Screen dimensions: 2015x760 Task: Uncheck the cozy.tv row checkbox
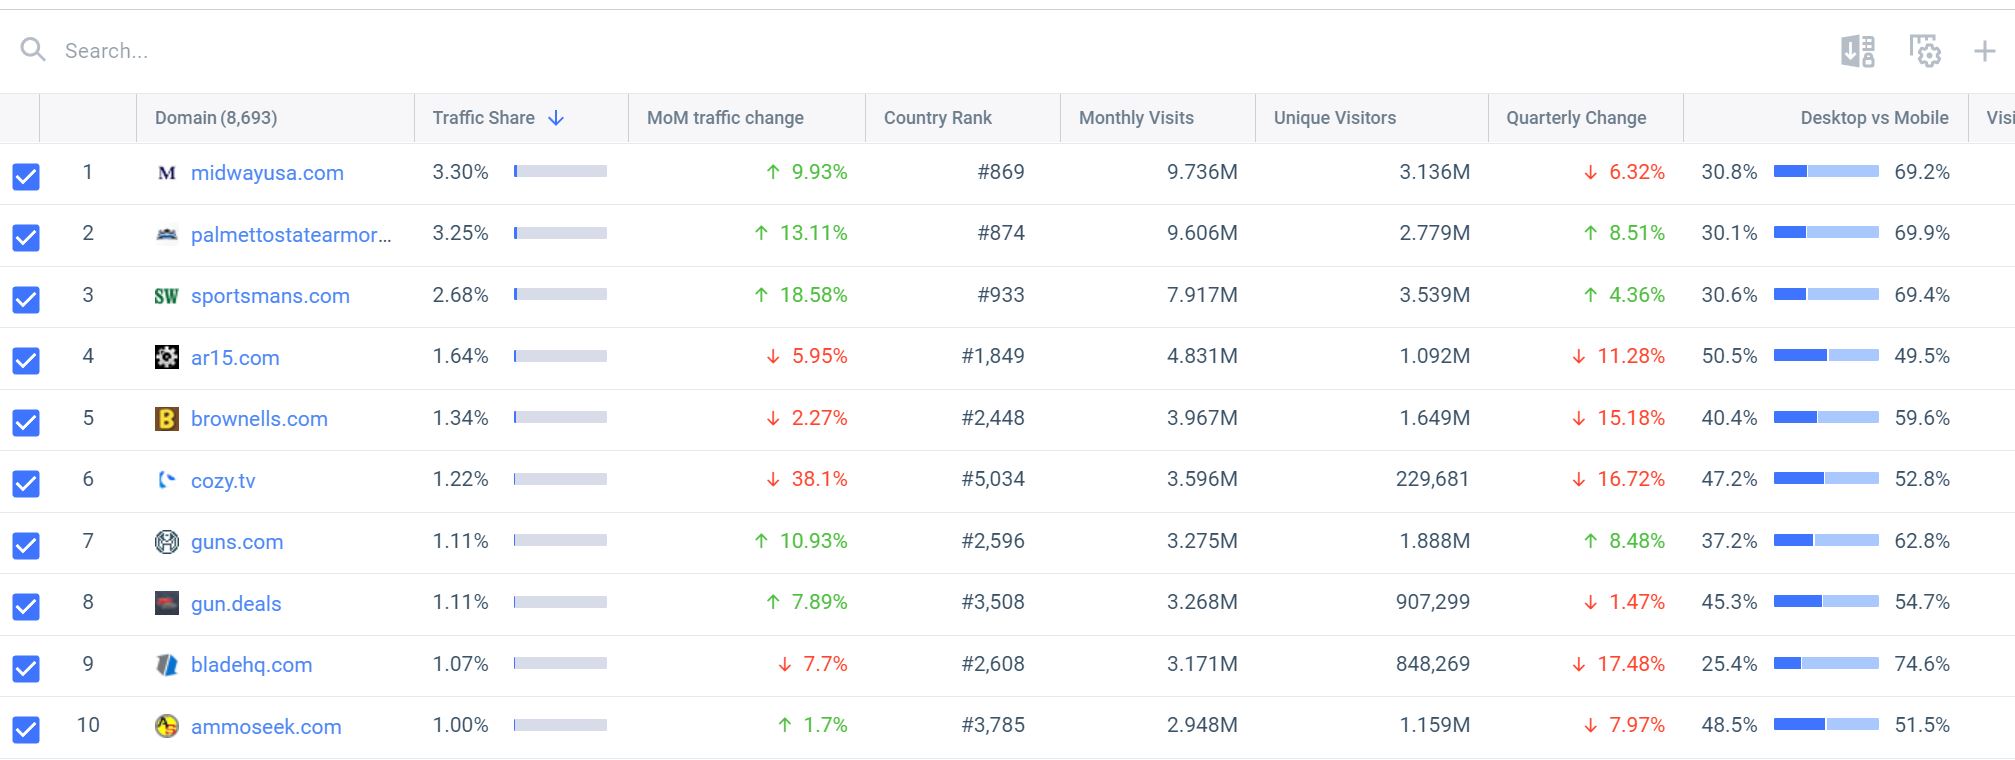click(x=26, y=483)
